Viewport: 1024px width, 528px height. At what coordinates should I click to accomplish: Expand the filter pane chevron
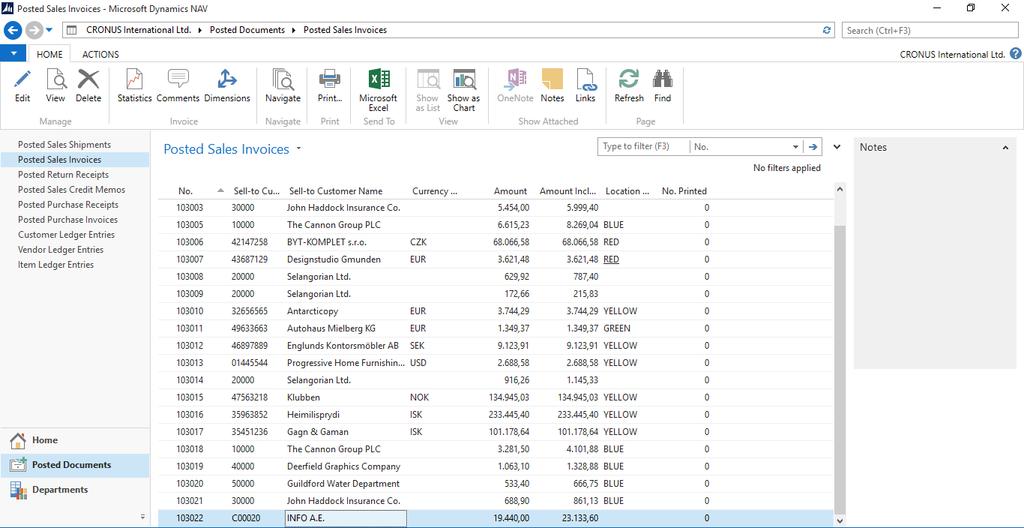pyautogui.click(x=837, y=147)
